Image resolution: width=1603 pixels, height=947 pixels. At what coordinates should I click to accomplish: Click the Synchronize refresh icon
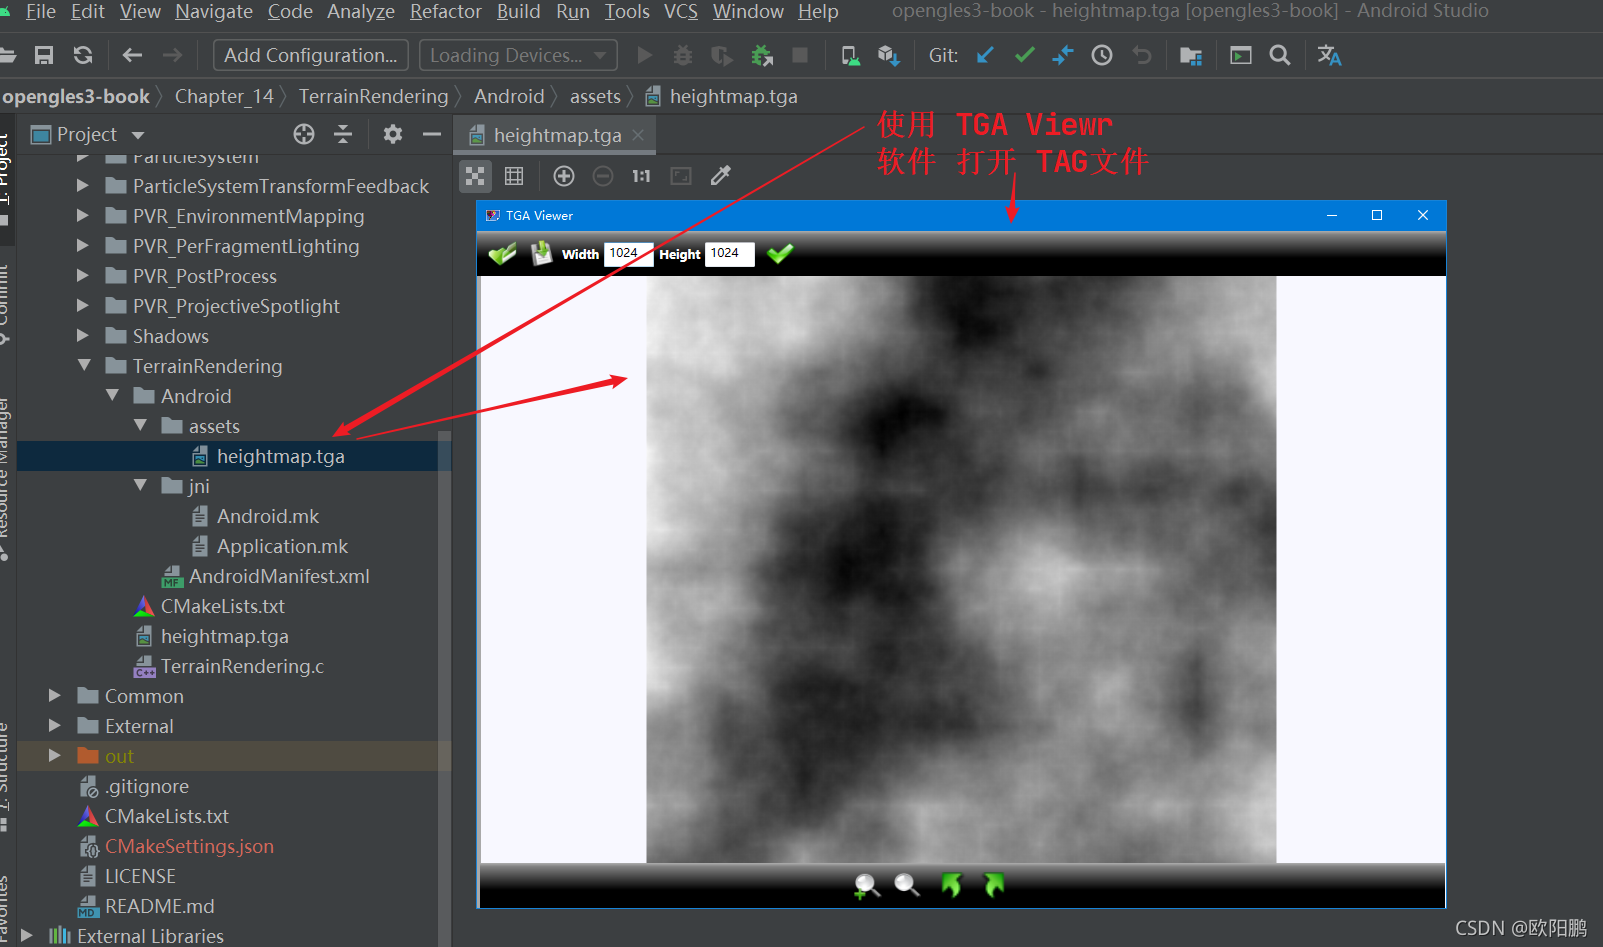coord(83,56)
